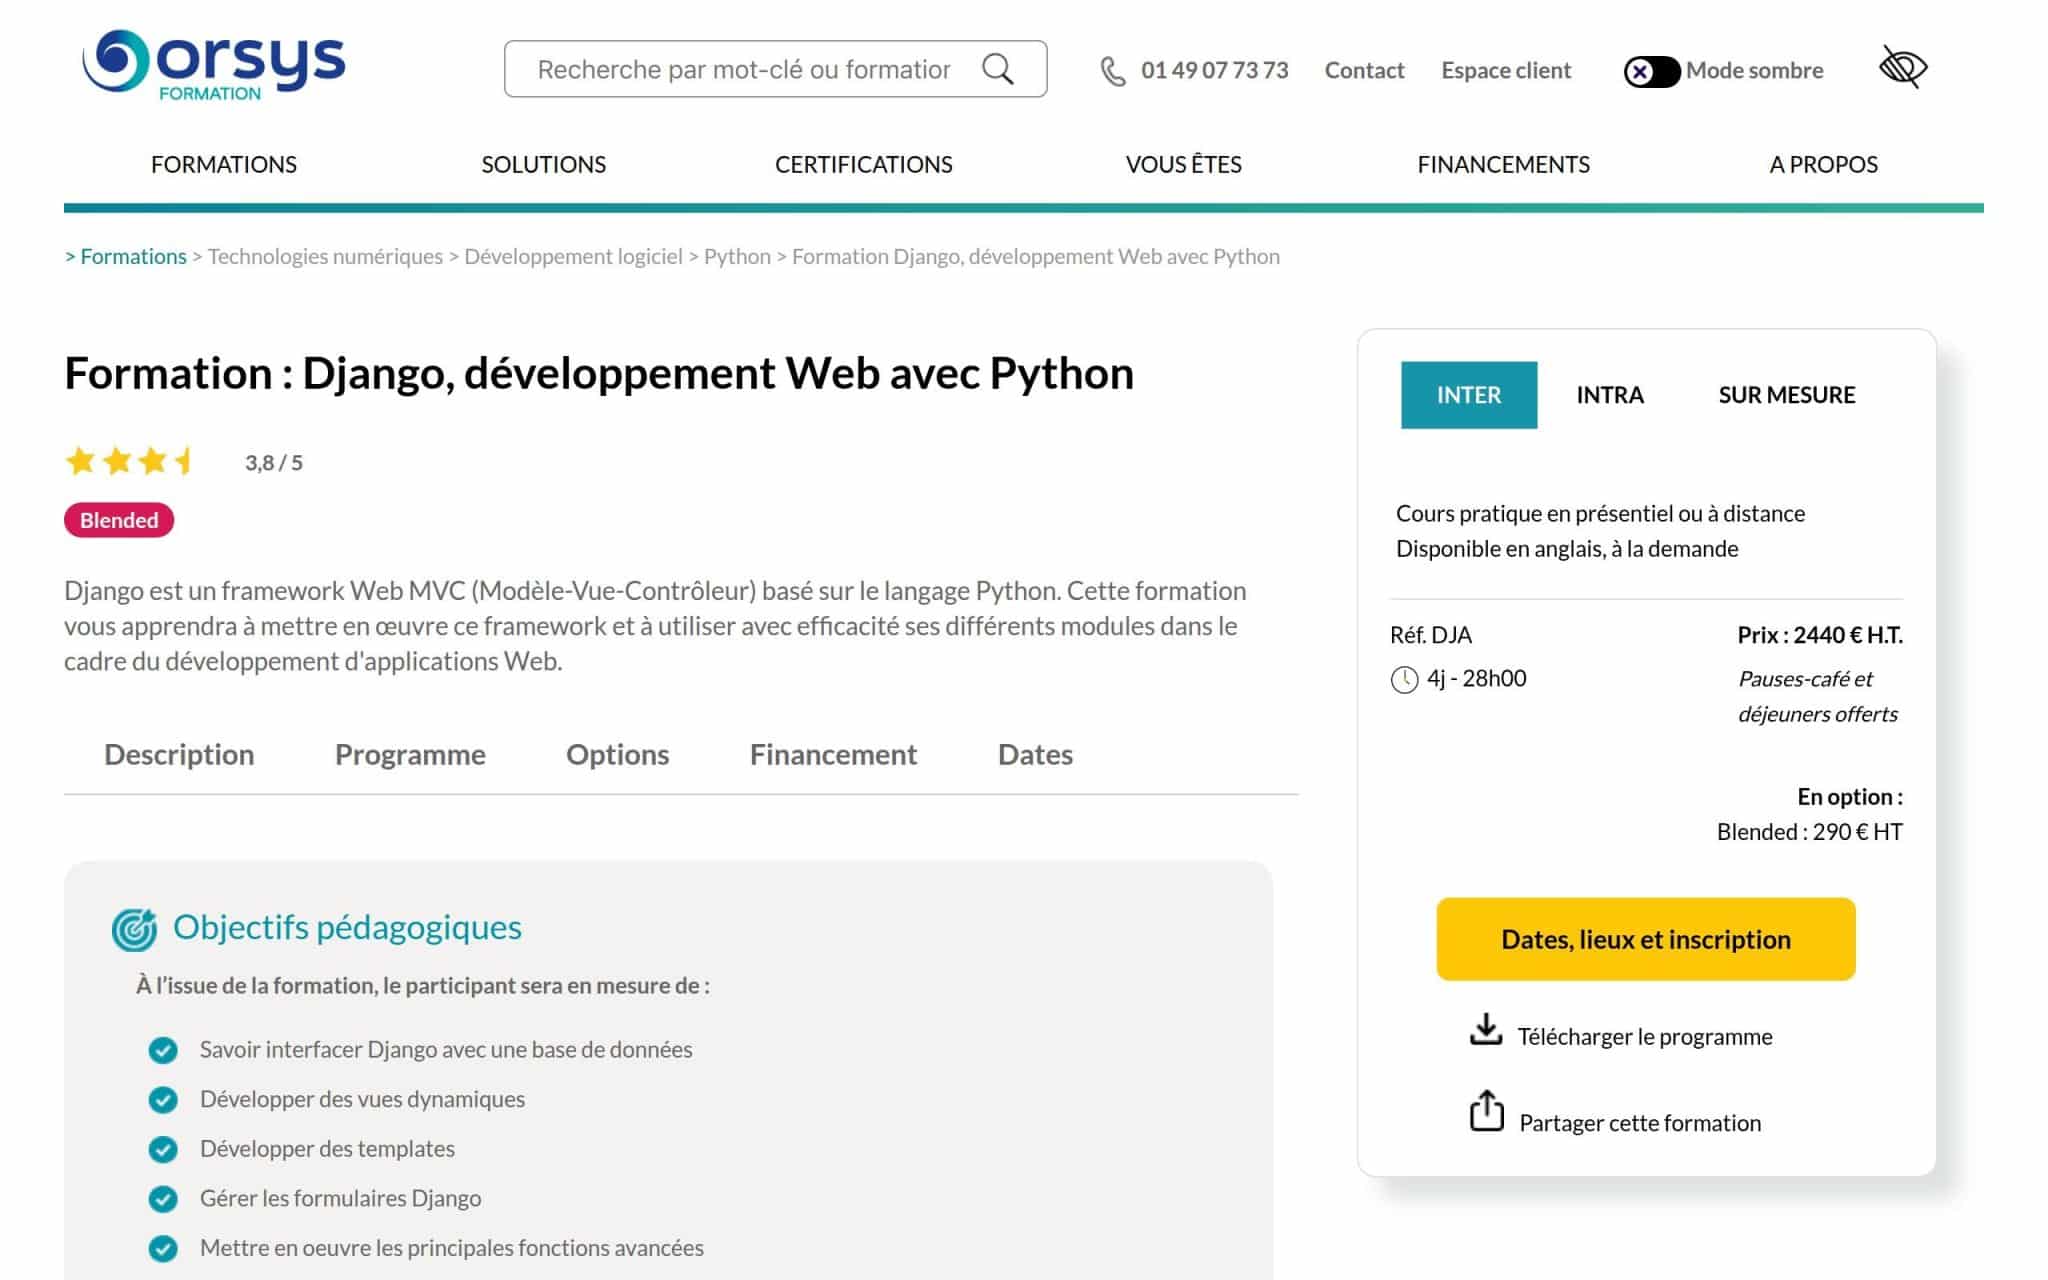Switch to the Options tab
The width and height of the screenshot is (2048, 1280).
coord(618,754)
